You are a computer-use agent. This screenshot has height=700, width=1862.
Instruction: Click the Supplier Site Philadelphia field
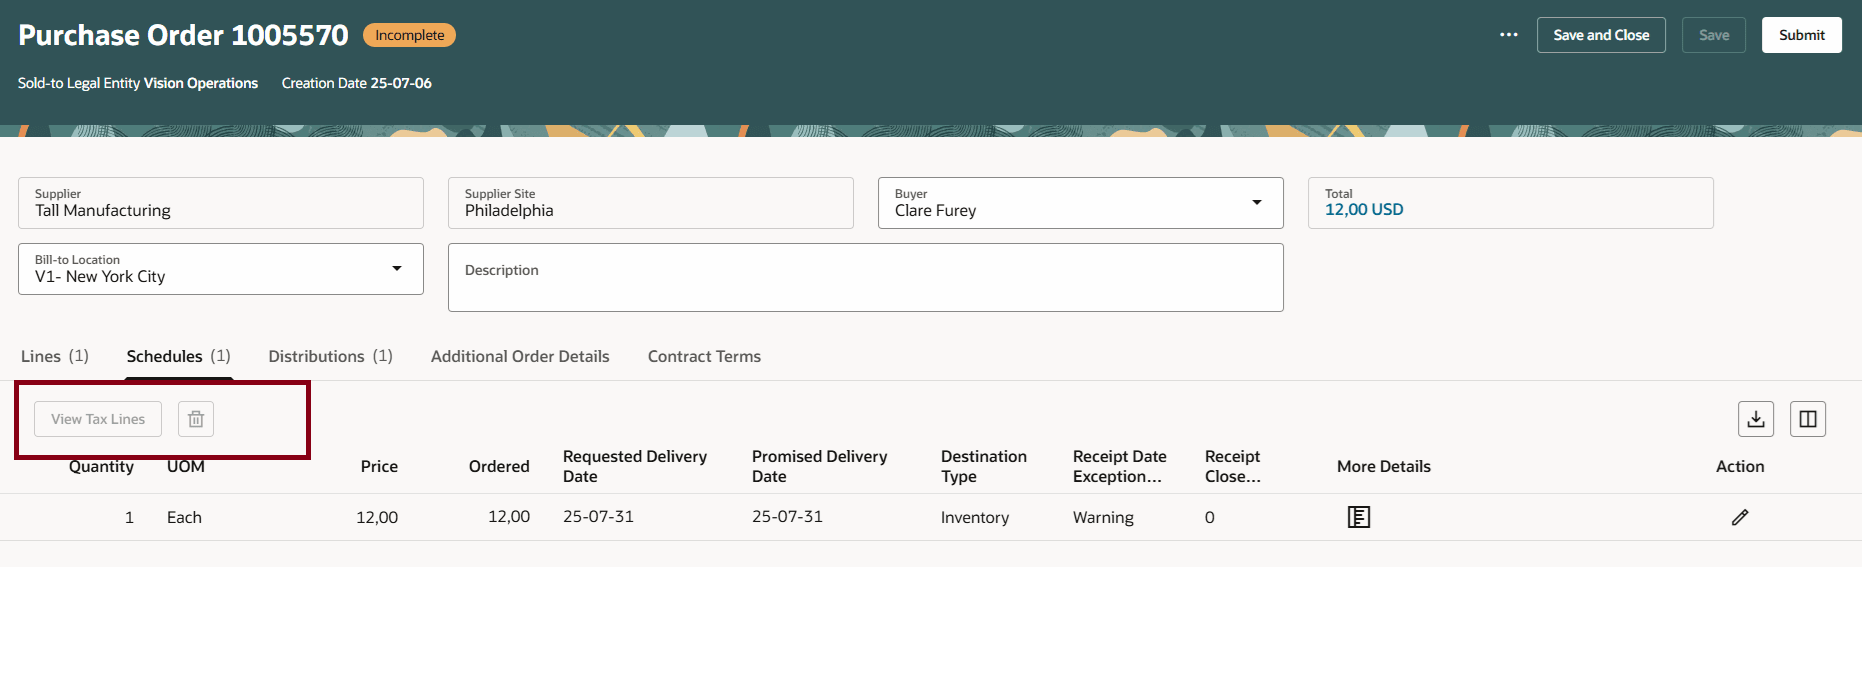click(651, 203)
